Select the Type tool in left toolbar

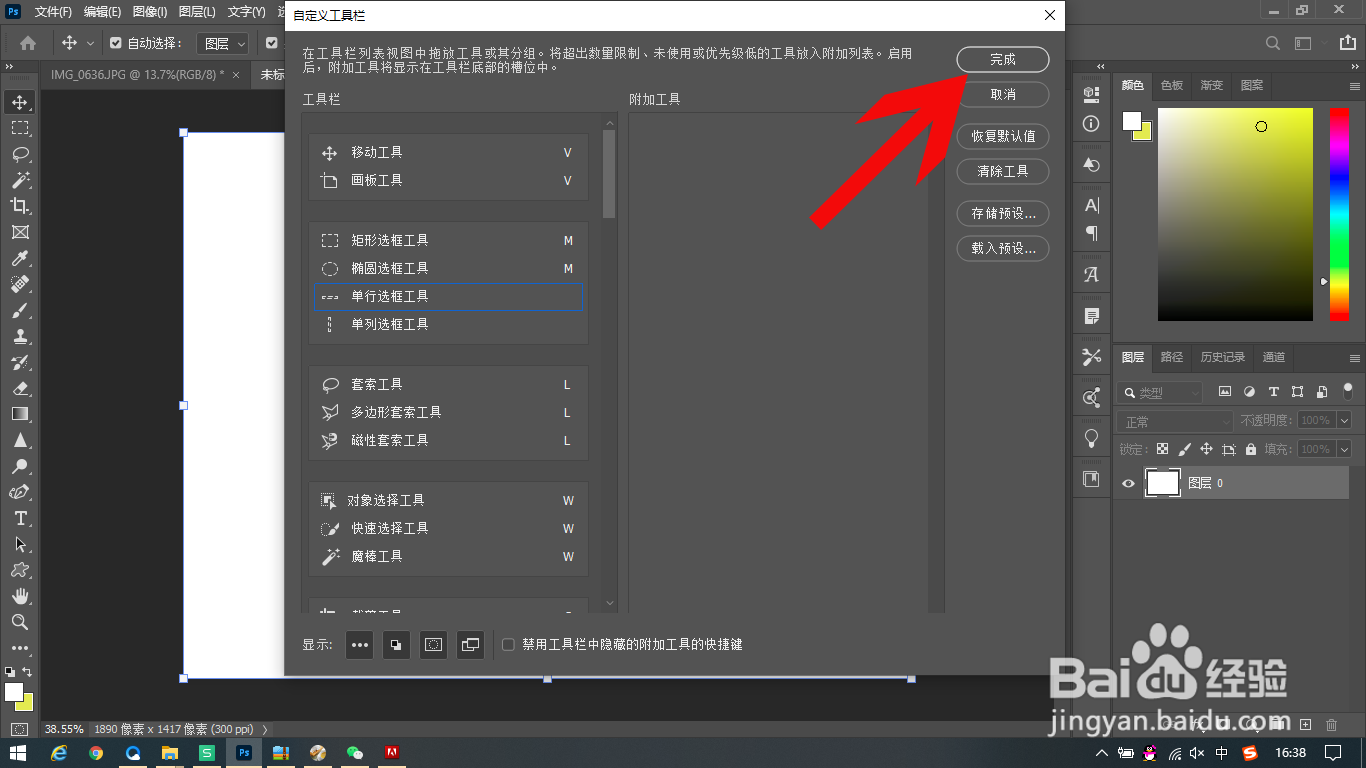point(19,518)
